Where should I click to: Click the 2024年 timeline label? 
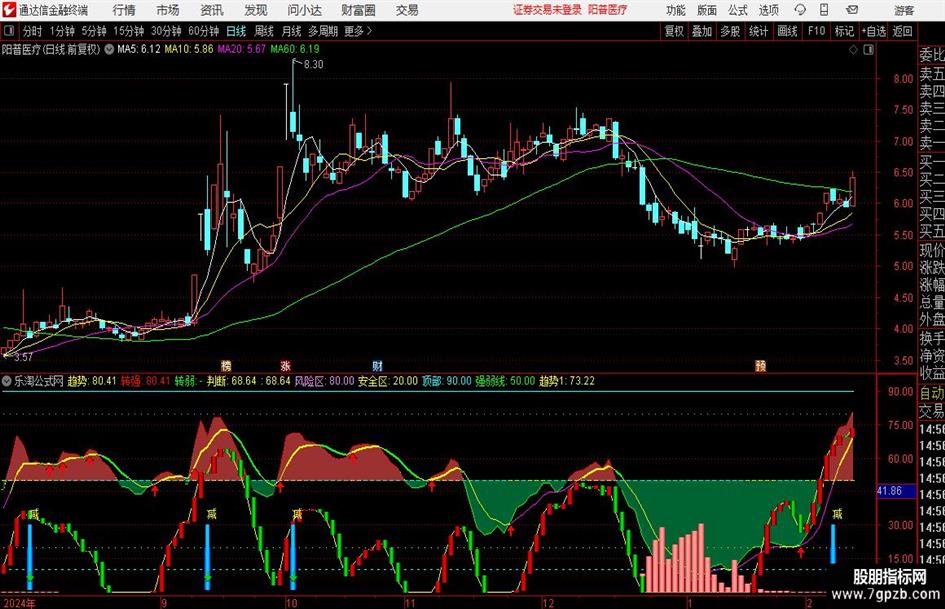(x=19, y=603)
